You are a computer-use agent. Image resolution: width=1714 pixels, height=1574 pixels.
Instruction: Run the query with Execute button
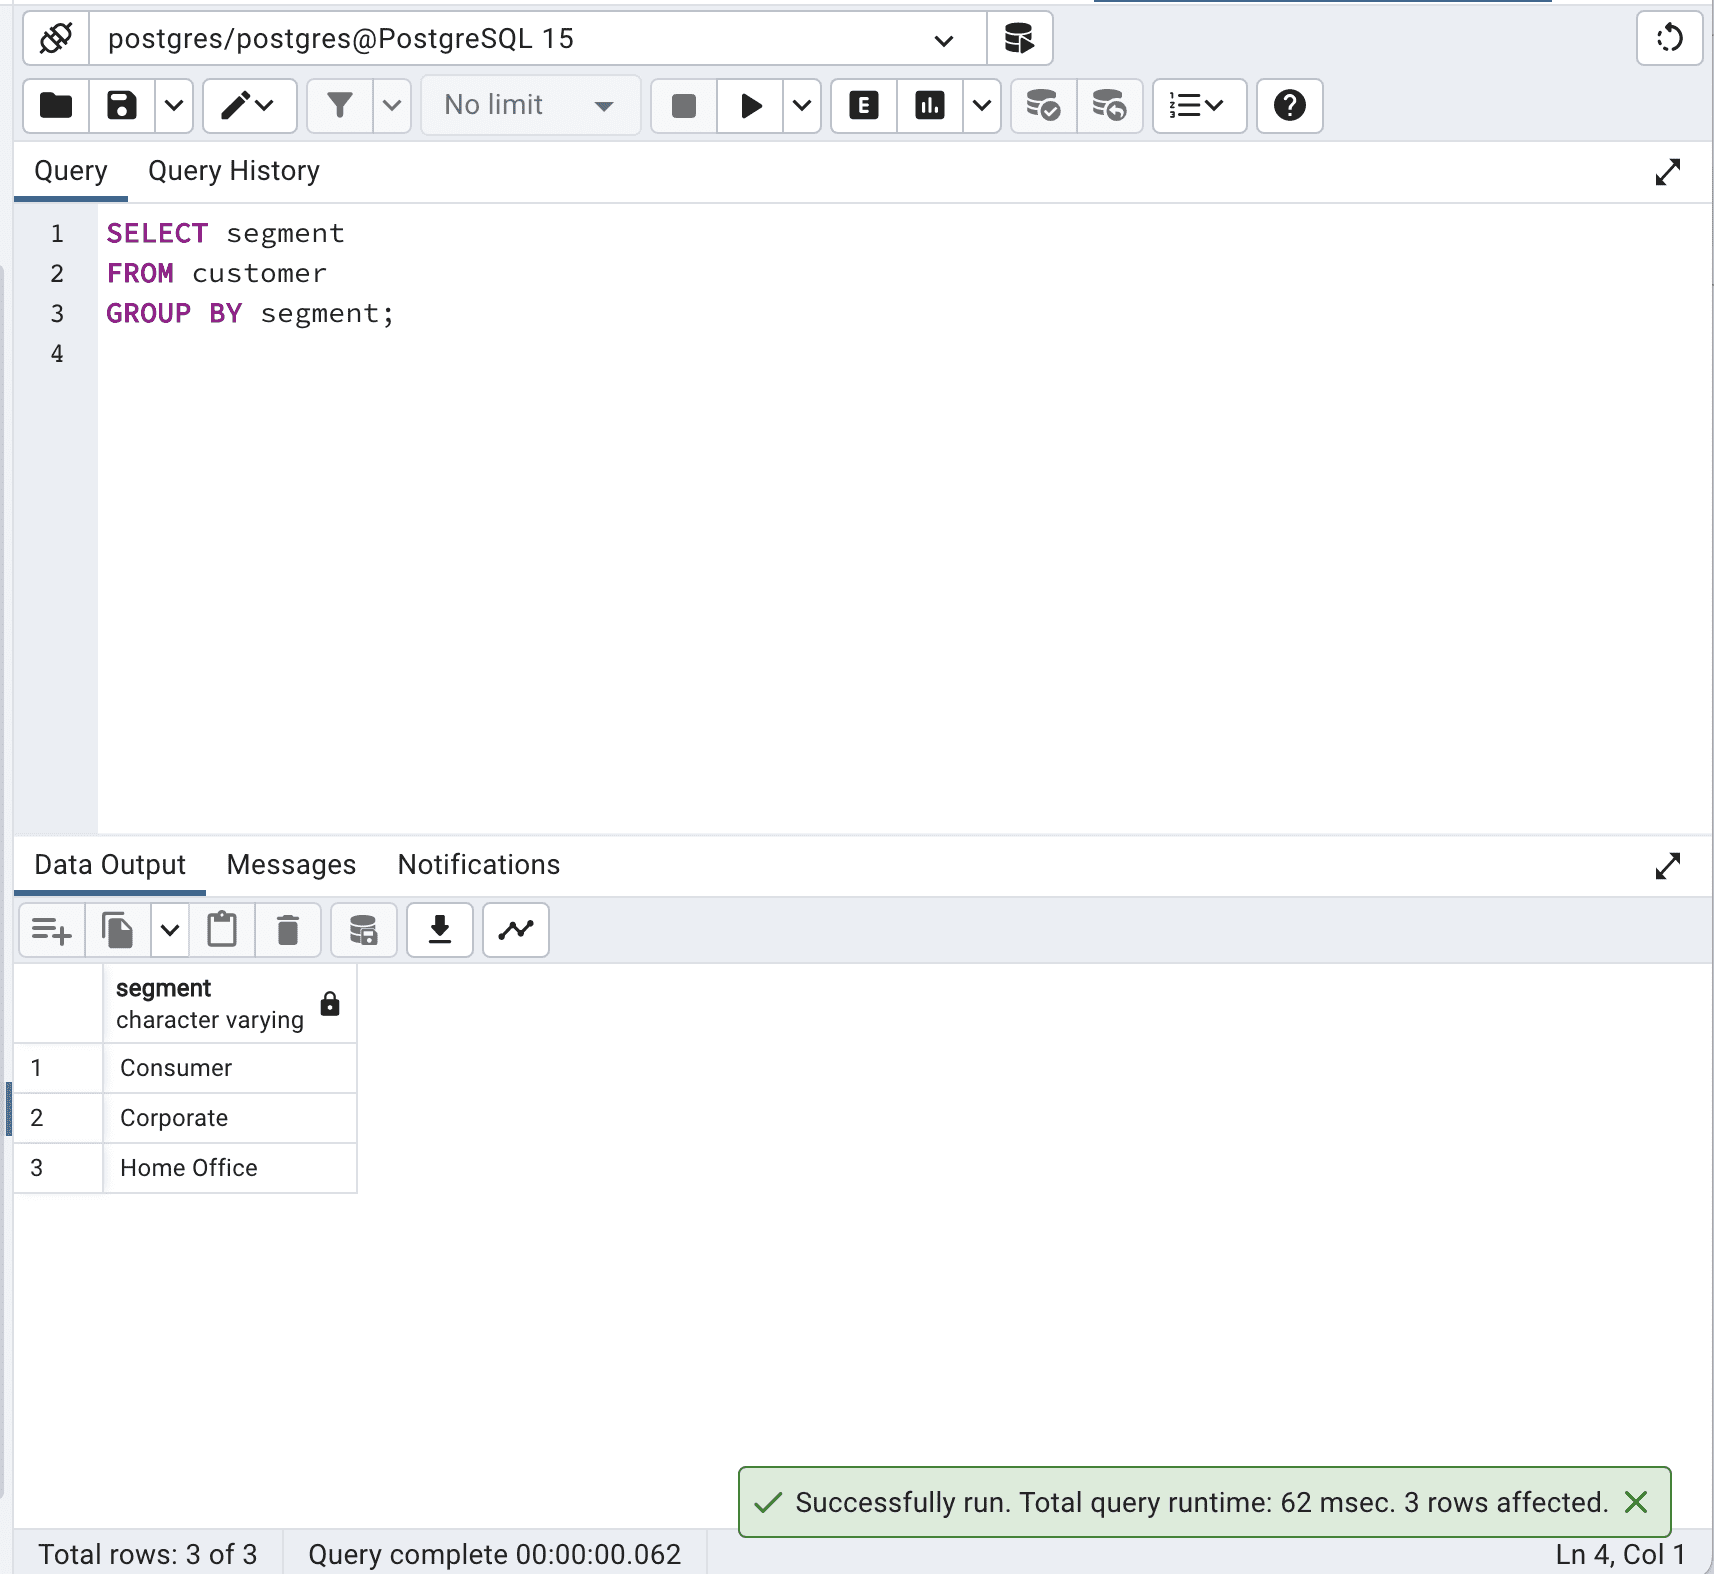tap(750, 105)
